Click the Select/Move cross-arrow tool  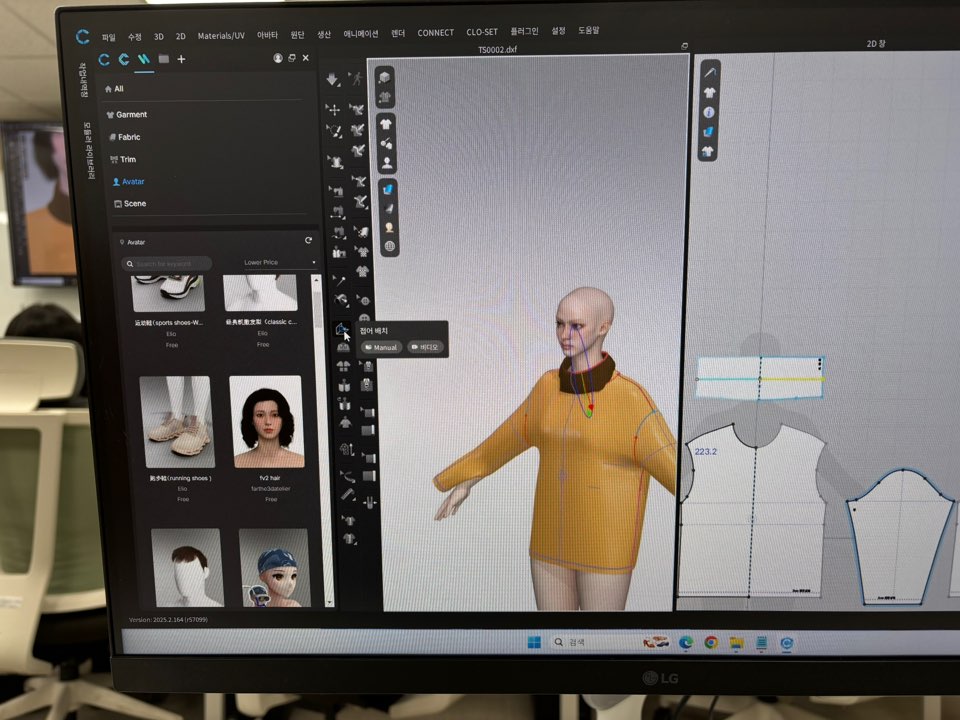(x=333, y=109)
